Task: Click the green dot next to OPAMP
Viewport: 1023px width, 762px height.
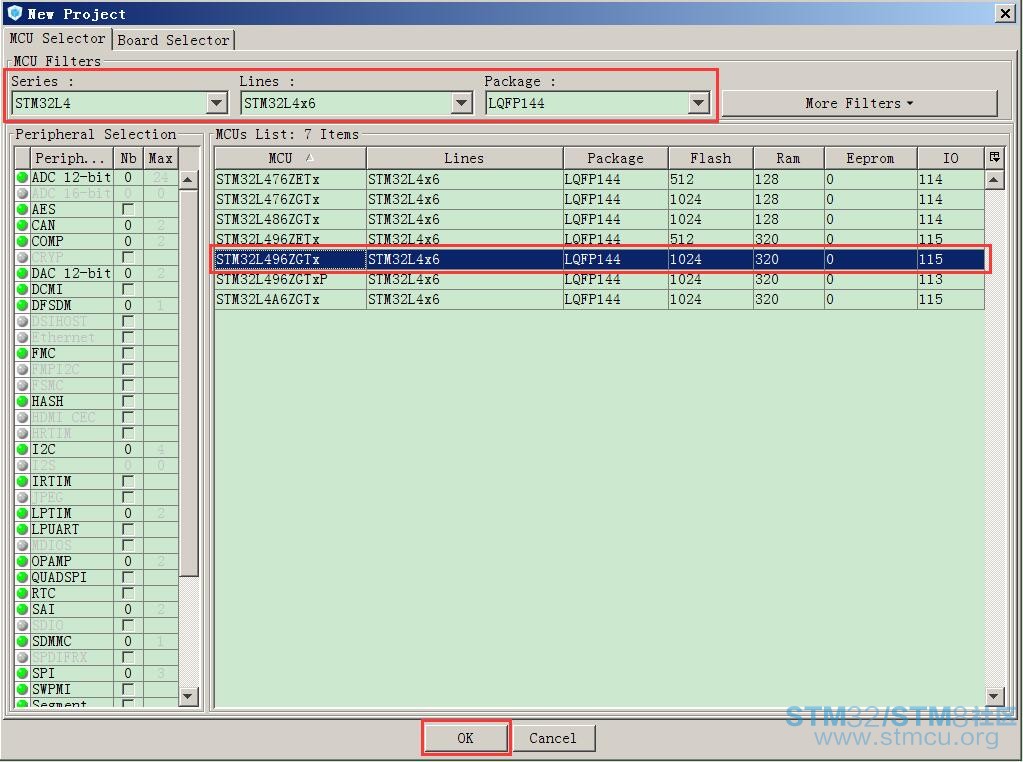Action: (22, 561)
